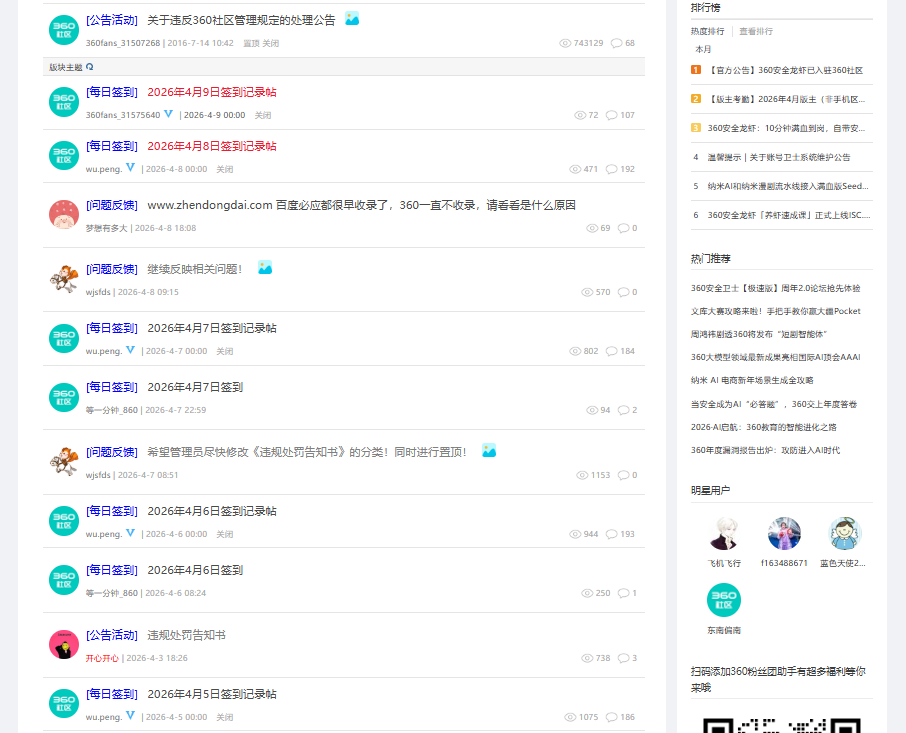
Task: Open ranked post 360安全龙虾 养虾速成课
Action: pos(789,215)
